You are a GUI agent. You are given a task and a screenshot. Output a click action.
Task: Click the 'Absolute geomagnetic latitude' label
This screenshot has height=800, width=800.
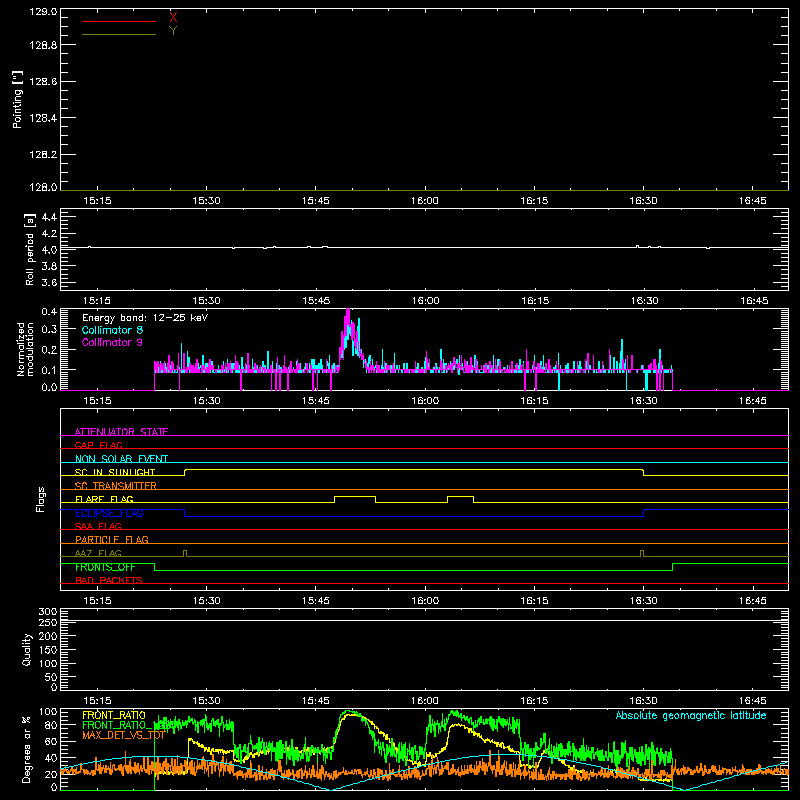(x=691, y=715)
